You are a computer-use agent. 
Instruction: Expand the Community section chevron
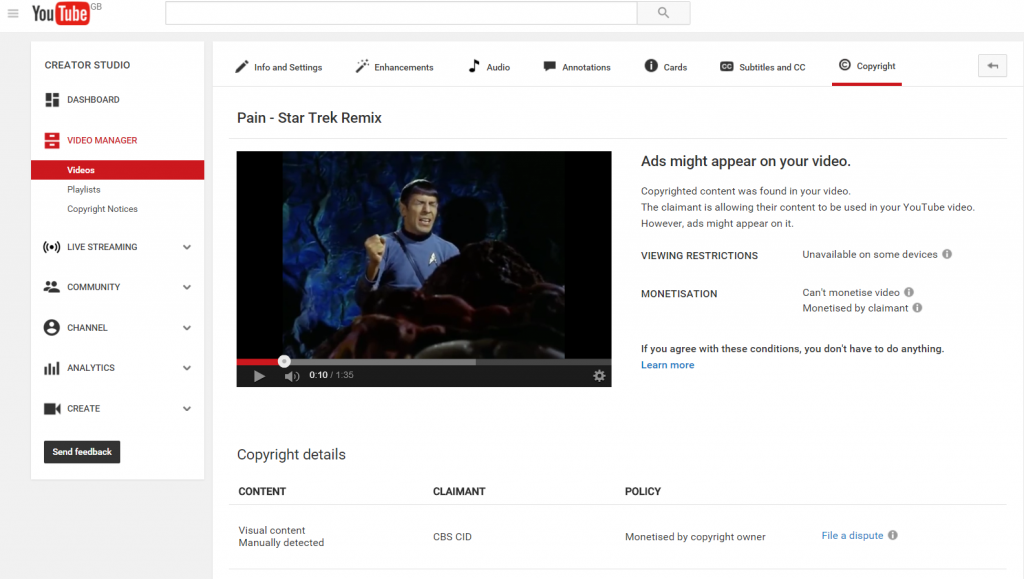[187, 287]
